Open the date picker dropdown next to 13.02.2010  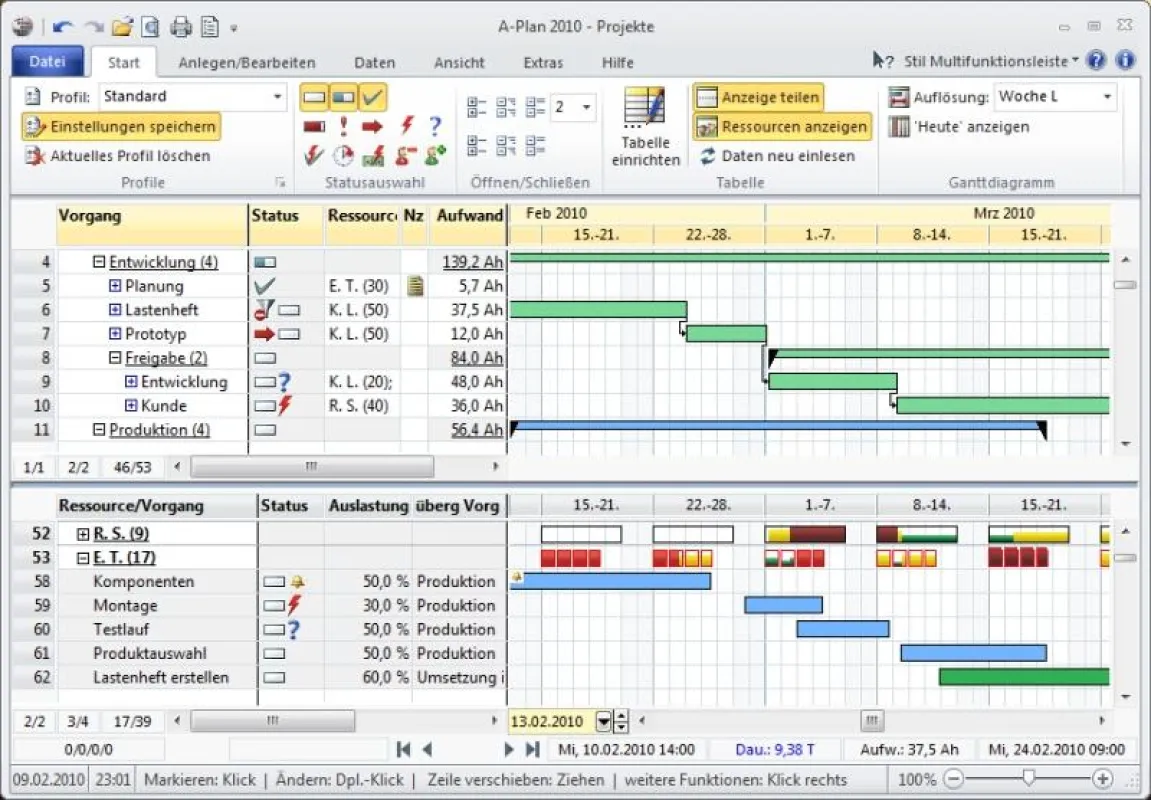pos(603,721)
